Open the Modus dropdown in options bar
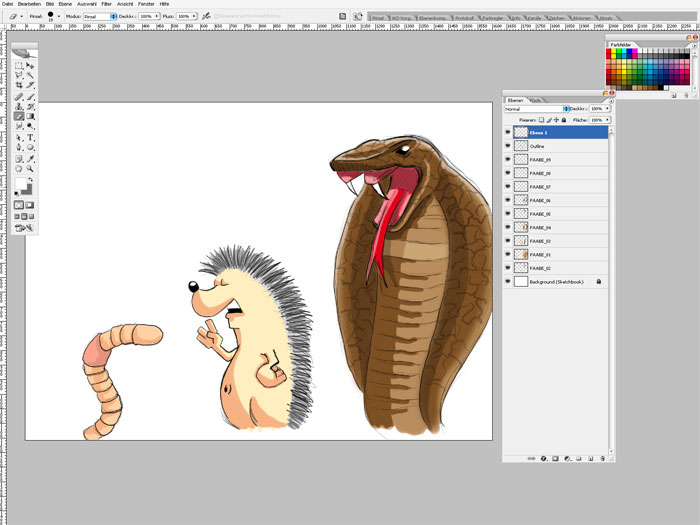This screenshot has width=700, height=525. [x=99, y=17]
